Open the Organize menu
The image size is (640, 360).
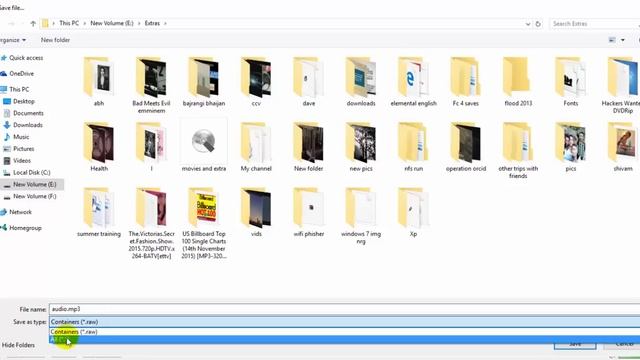13,40
